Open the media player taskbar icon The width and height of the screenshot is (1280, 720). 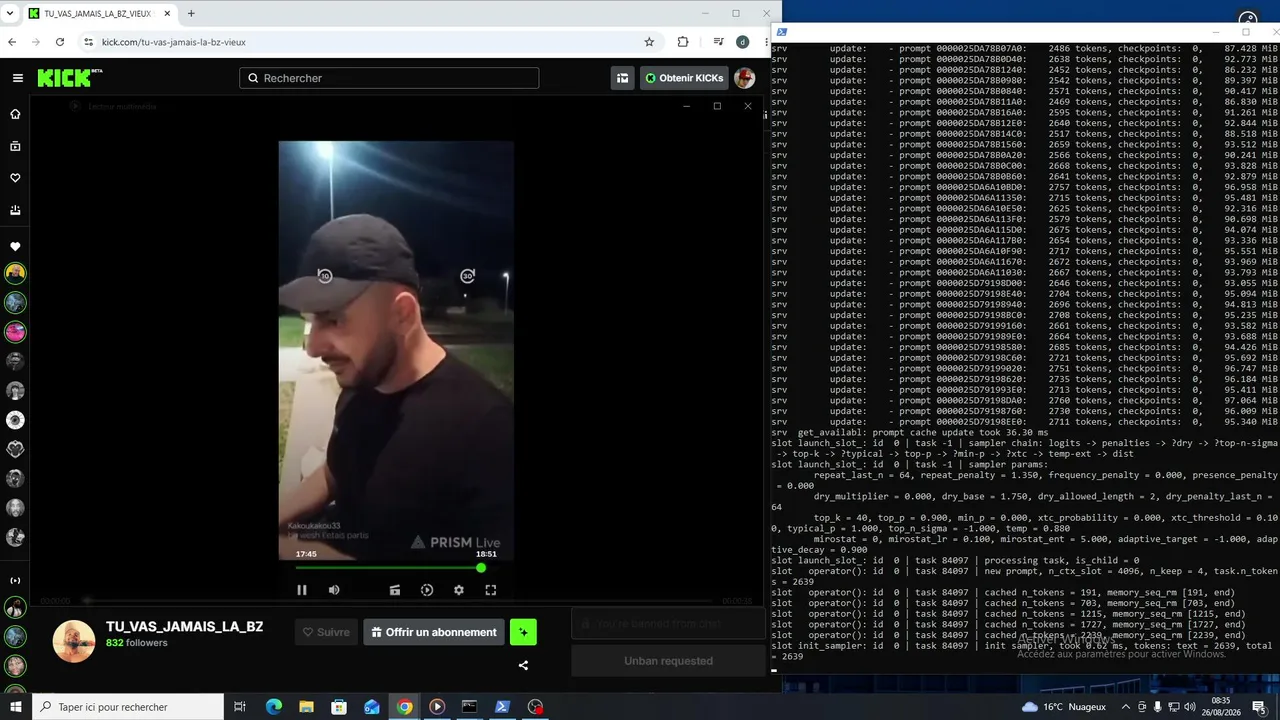point(437,707)
